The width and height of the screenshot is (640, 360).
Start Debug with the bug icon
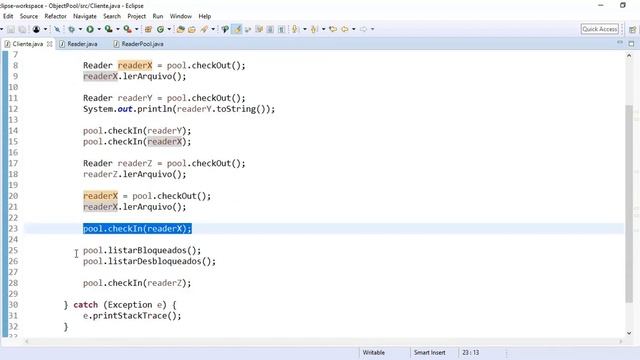pyautogui.click(x=71, y=29)
